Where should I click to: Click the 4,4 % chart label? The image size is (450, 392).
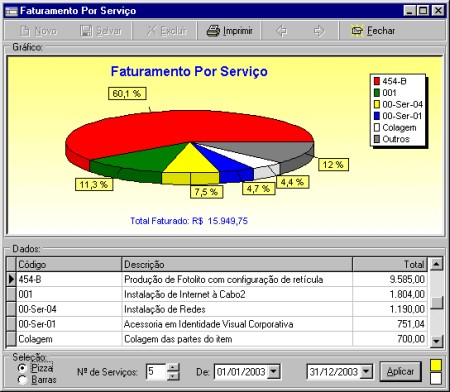(292, 182)
